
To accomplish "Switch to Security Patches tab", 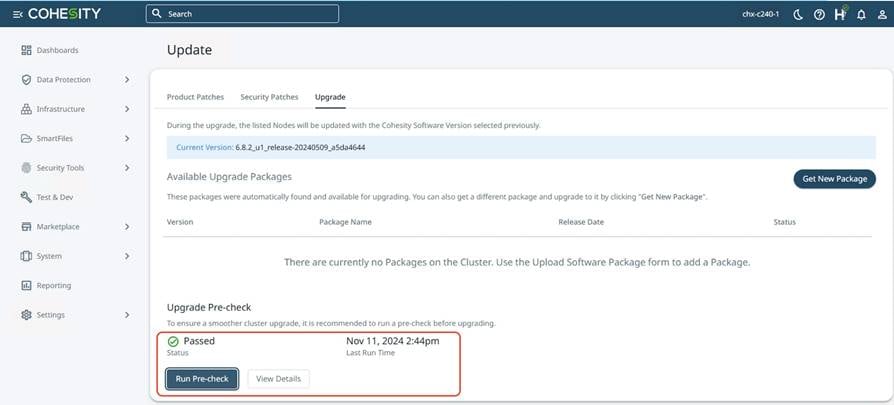I will [269, 97].
